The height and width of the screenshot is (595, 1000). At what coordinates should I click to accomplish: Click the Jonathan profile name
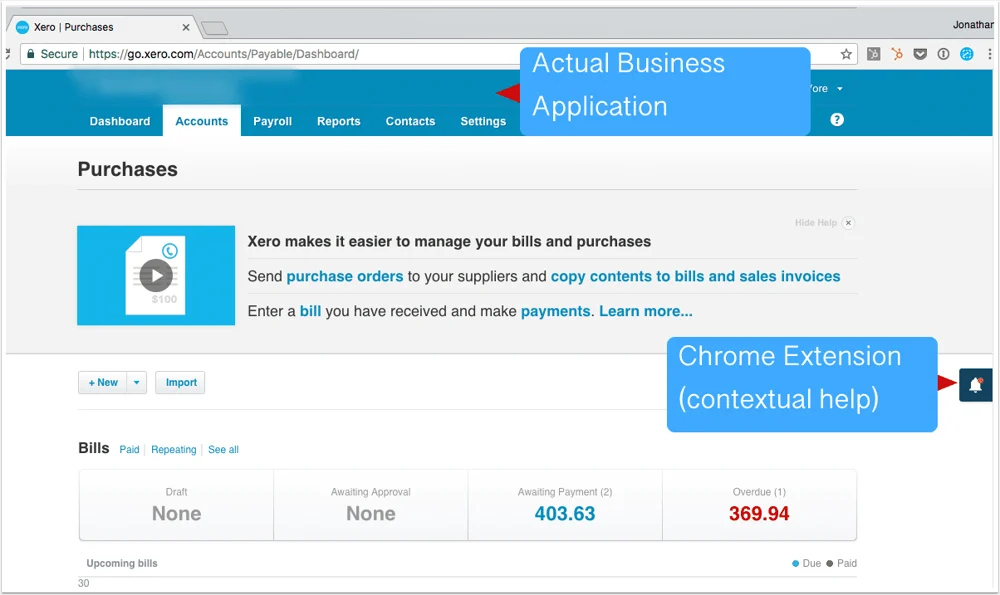[x=973, y=25]
